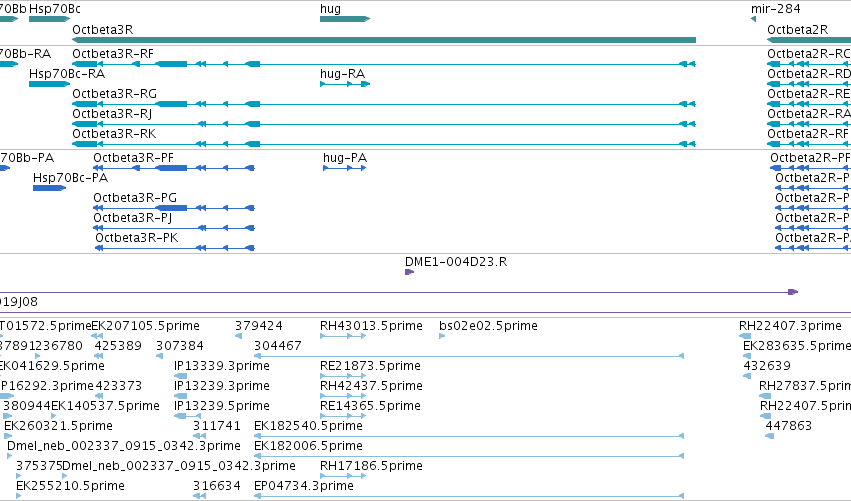Select feature 307384

pos(180,346)
